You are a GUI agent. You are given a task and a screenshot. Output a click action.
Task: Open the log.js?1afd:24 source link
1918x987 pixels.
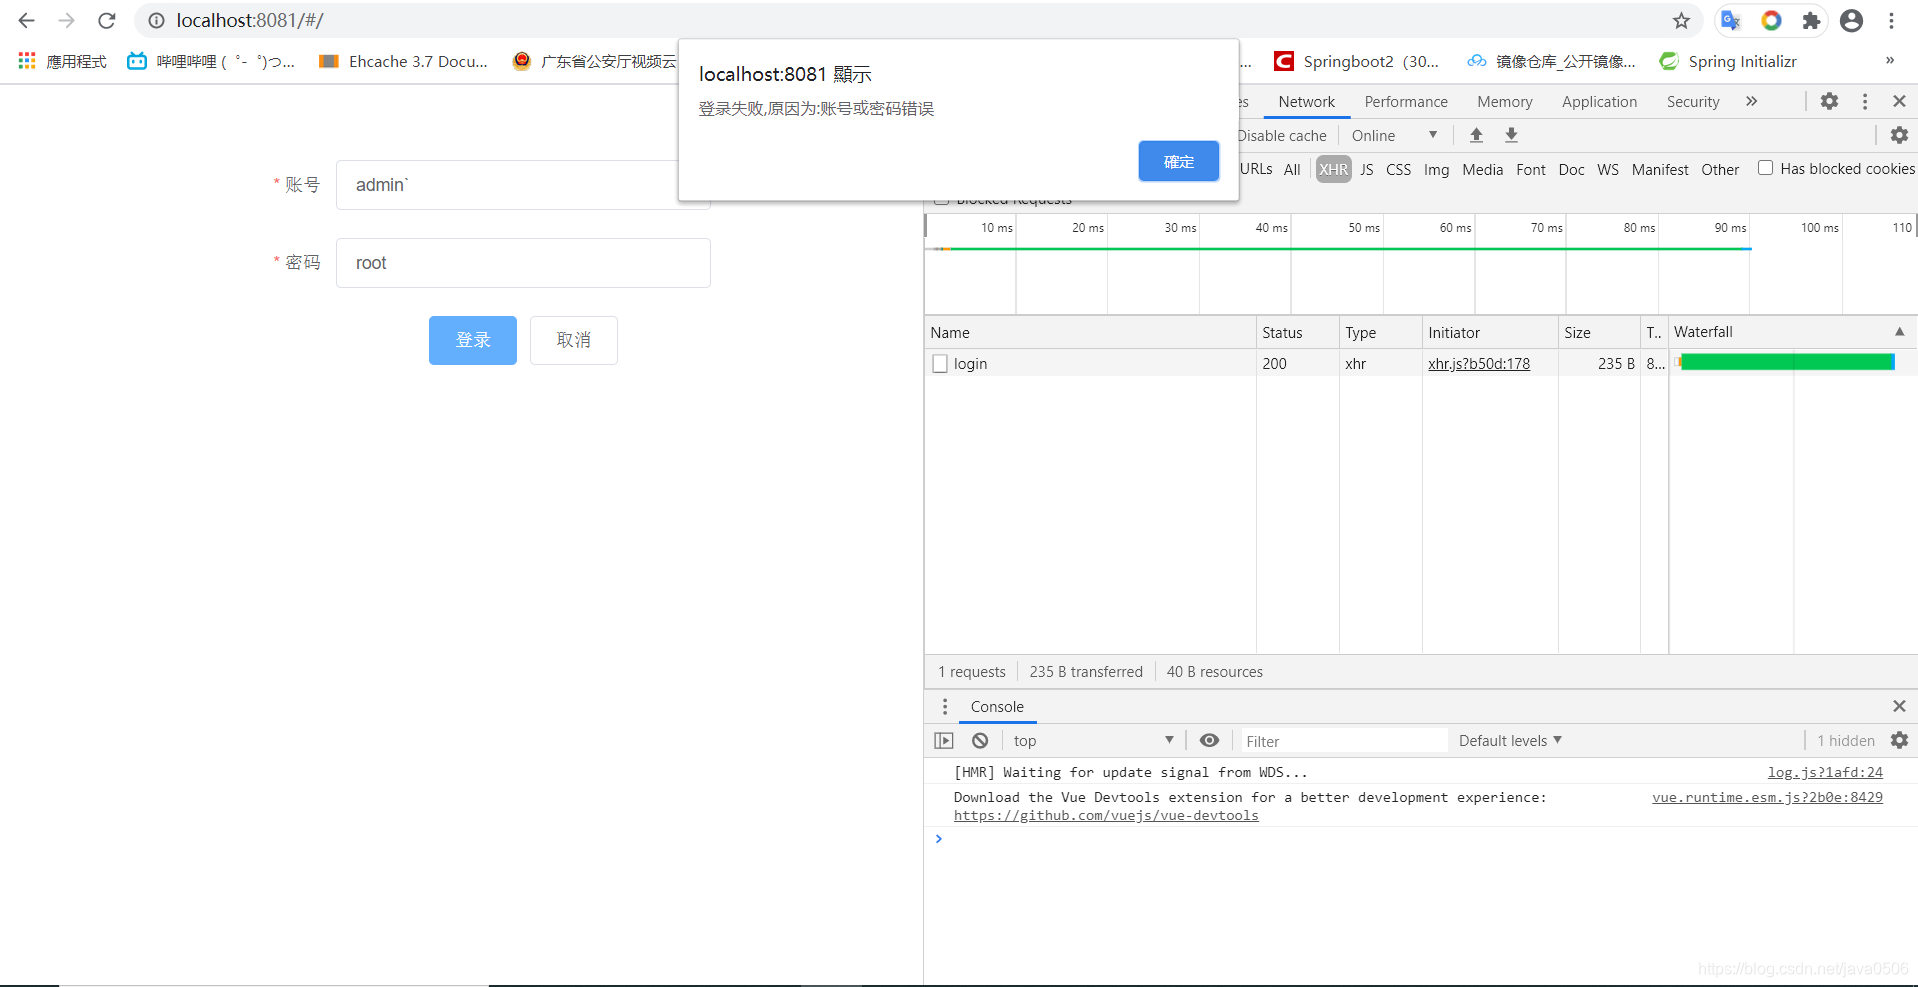tap(1825, 772)
